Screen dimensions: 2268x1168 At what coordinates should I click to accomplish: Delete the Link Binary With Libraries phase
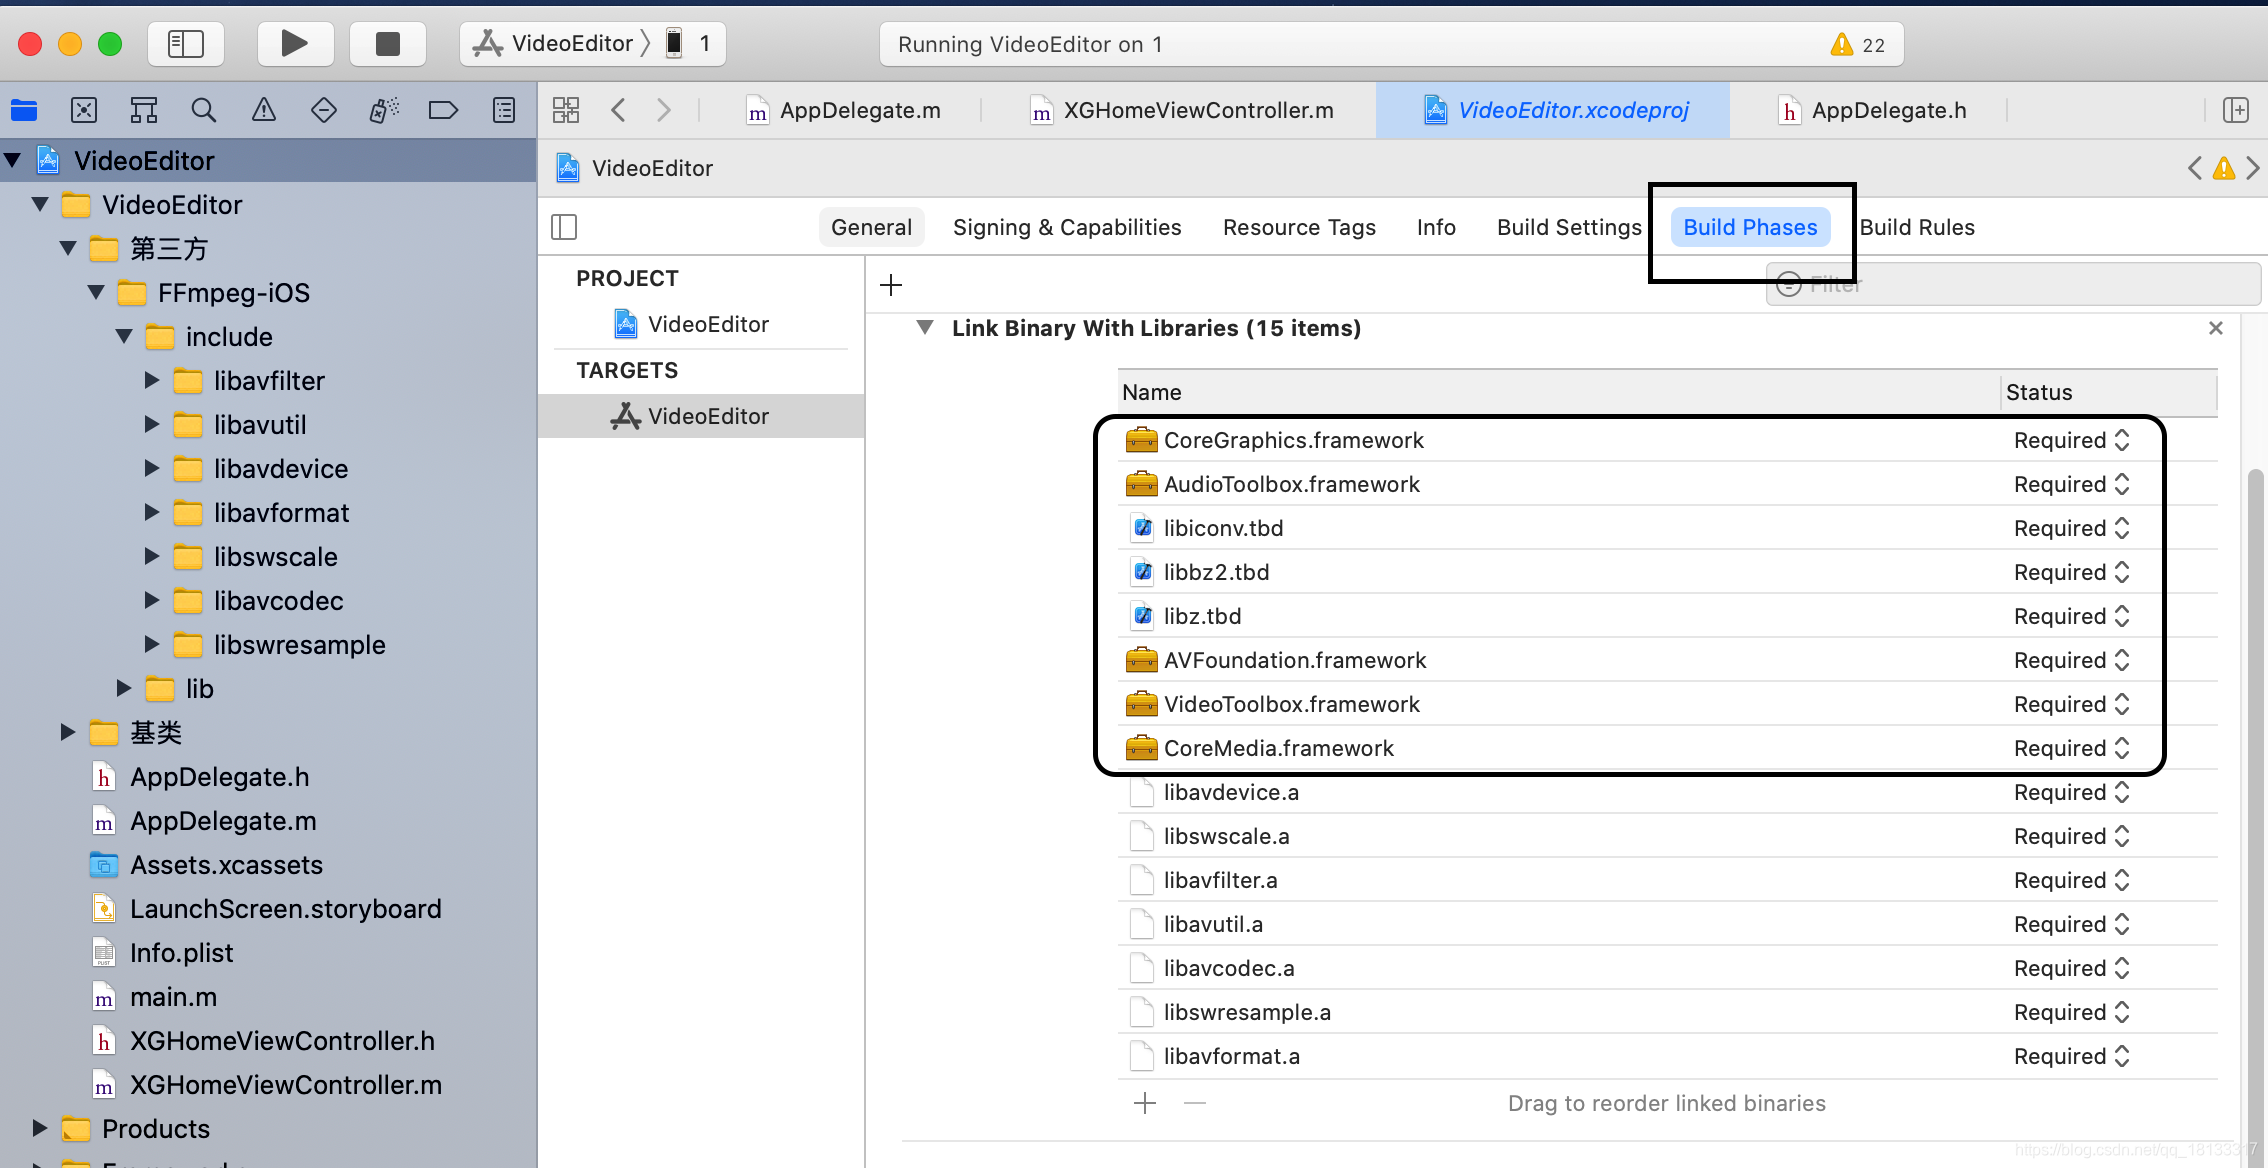[x=2216, y=328]
